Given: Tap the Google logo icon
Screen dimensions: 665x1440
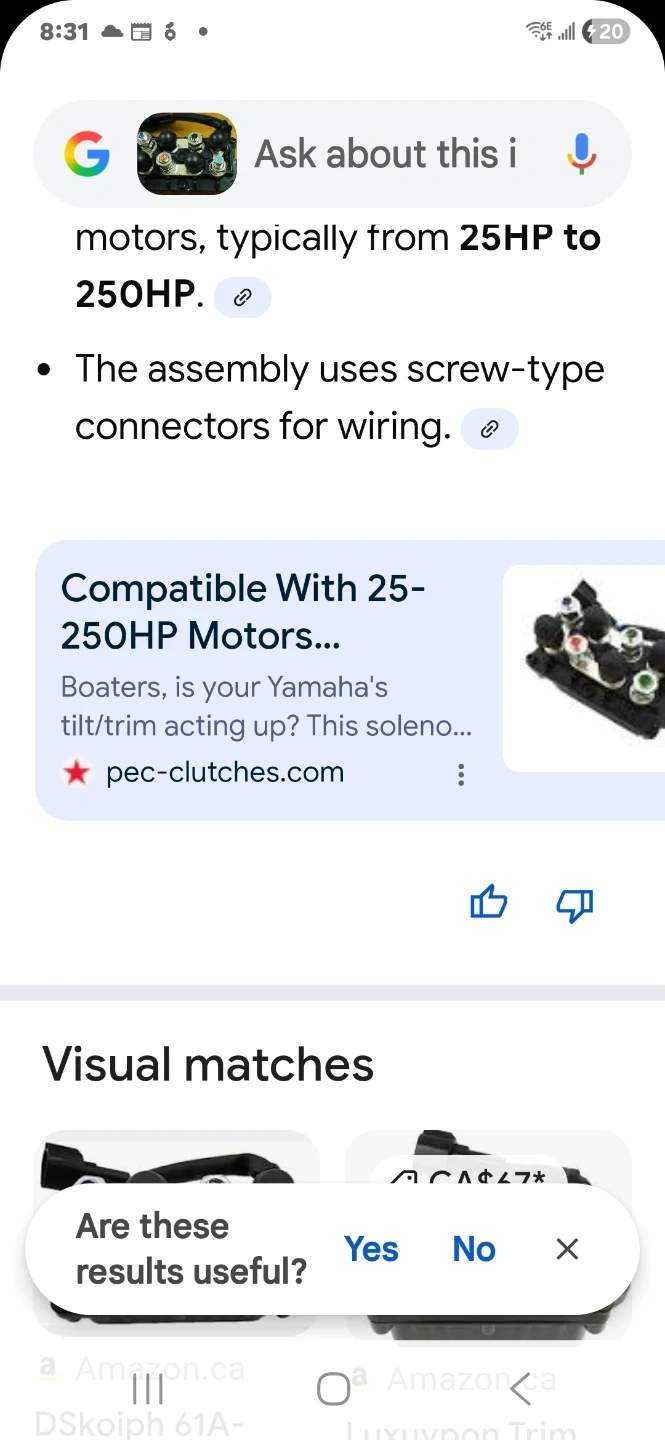Looking at the screenshot, I should (87, 154).
